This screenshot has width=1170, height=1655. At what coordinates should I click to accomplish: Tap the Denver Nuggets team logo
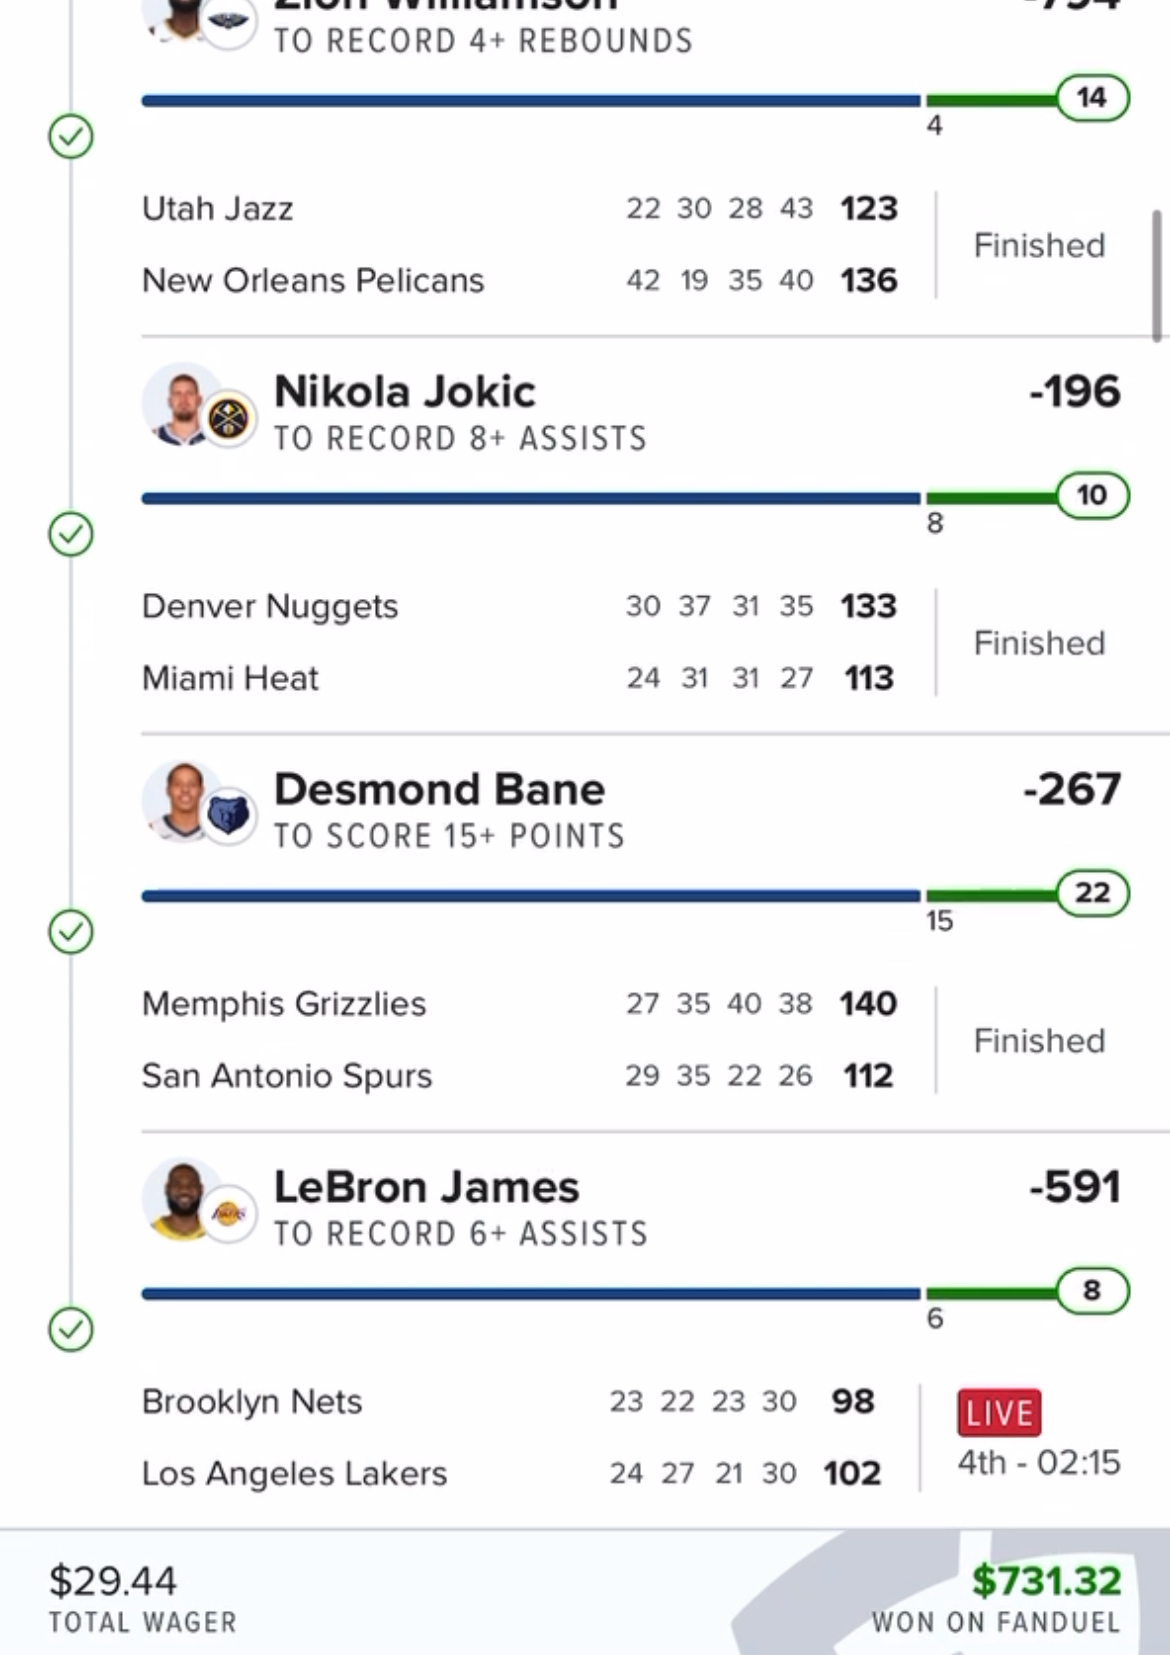pyautogui.click(x=229, y=418)
